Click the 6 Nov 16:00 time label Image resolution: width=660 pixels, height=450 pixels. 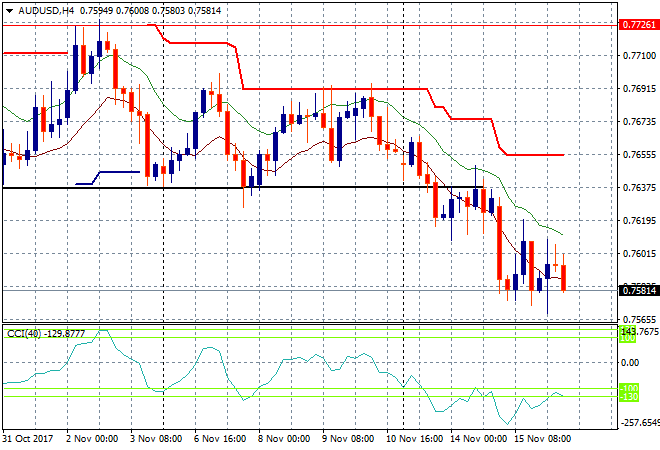point(220,439)
